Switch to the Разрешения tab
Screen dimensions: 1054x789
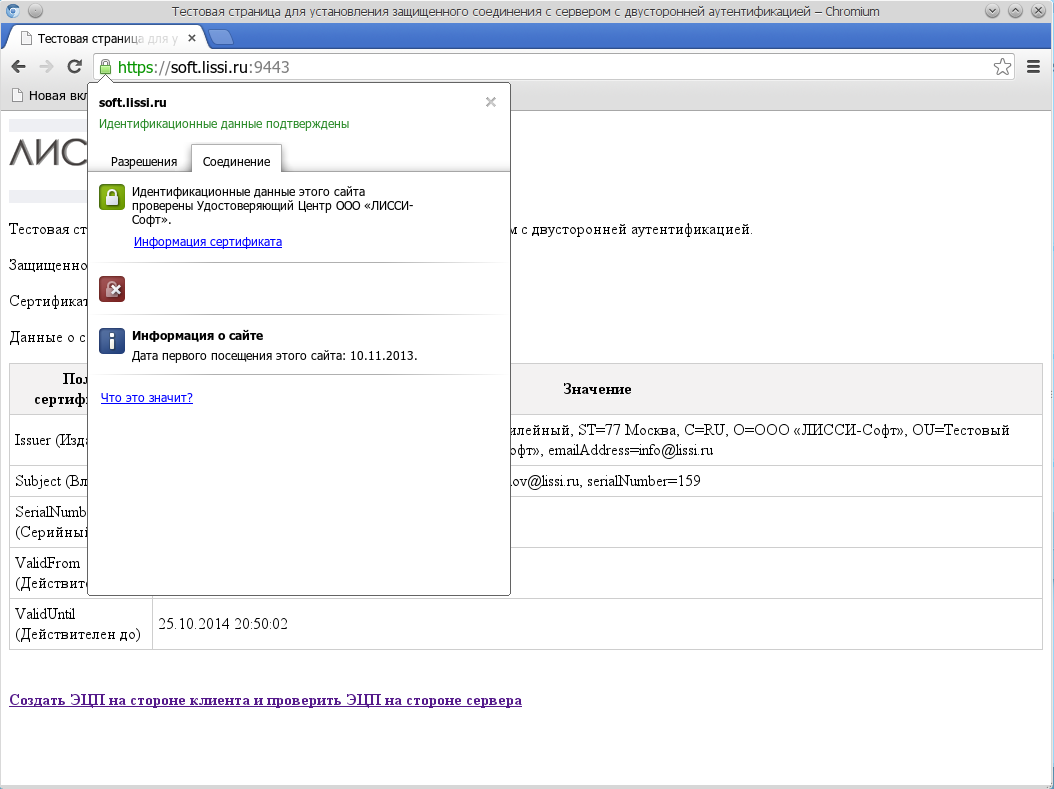coord(144,161)
